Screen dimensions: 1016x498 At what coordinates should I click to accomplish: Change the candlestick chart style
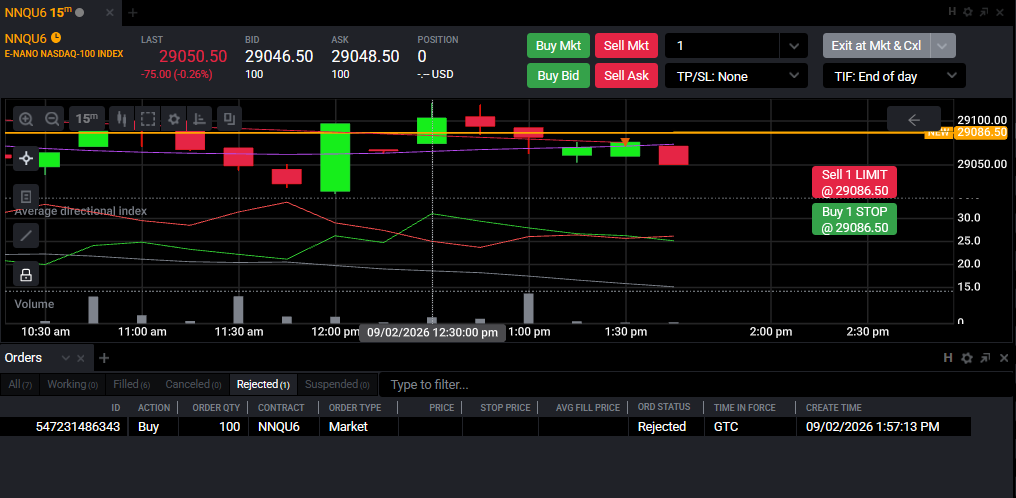pos(121,119)
